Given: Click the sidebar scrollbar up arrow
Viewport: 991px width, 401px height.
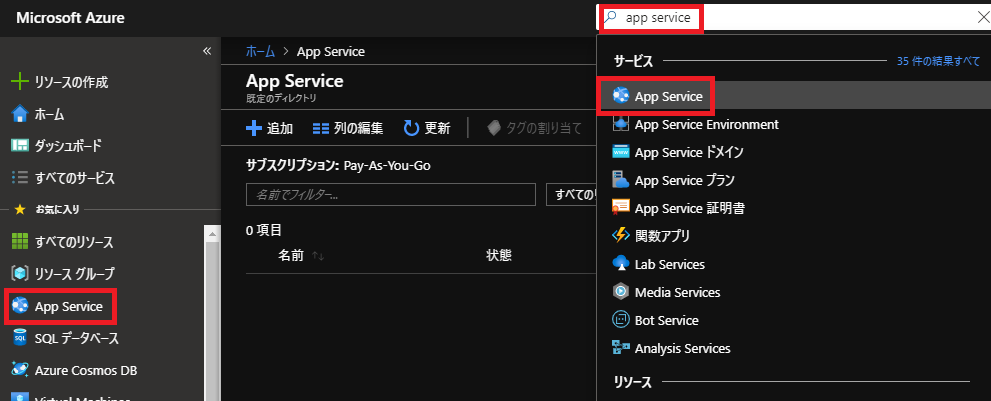Looking at the screenshot, I should (213, 235).
